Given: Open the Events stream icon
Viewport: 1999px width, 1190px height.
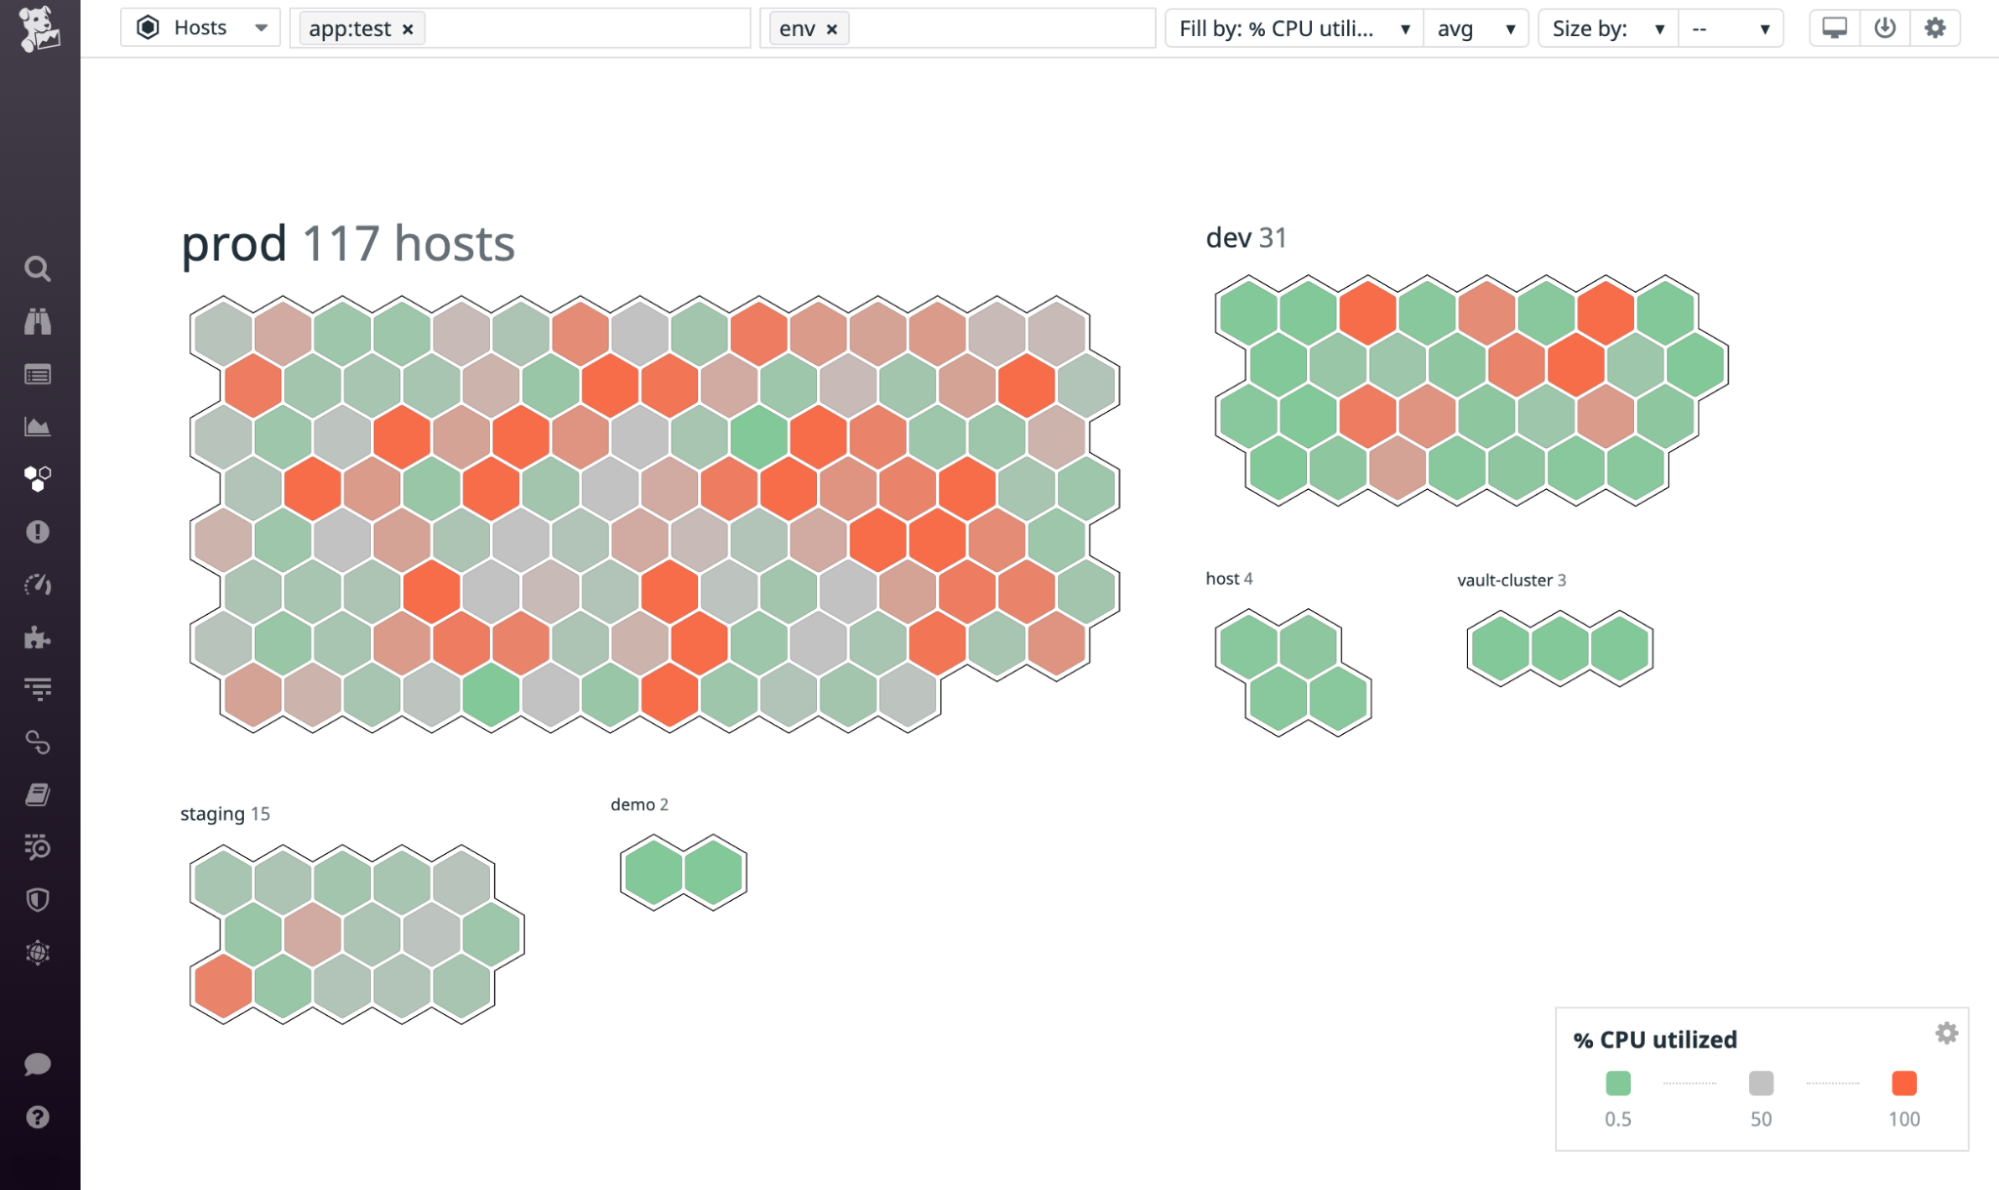Looking at the screenshot, I should pyautogui.click(x=38, y=374).
